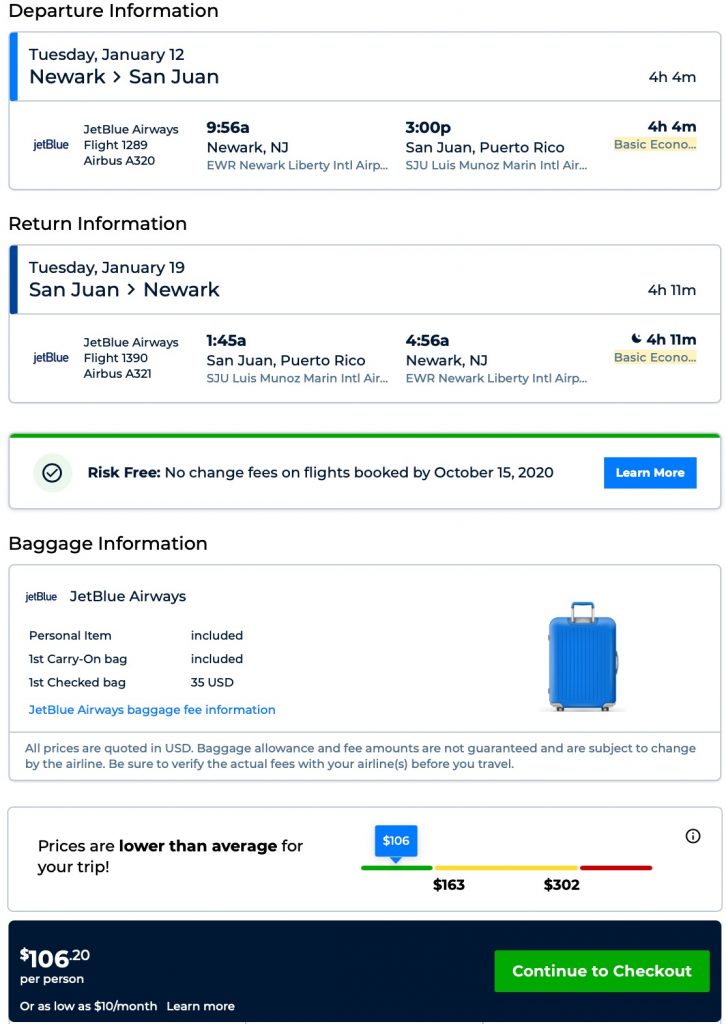Select the Newark > San Juan route header

click(124, 77)
